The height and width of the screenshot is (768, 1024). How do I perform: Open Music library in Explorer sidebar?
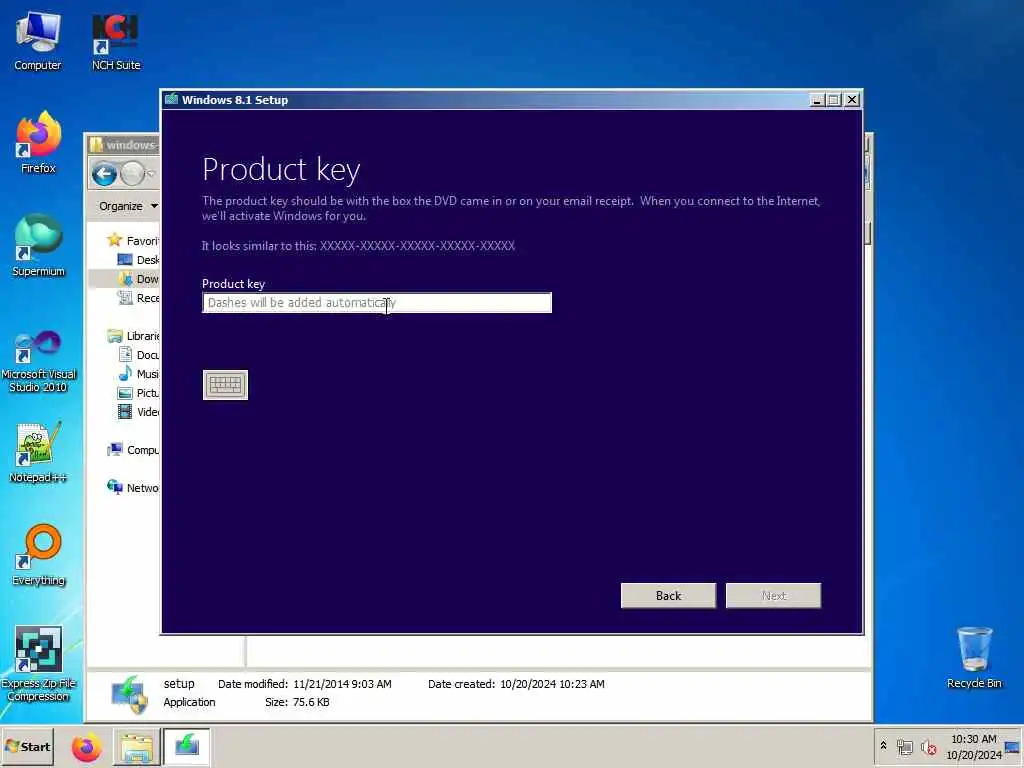point(138,374)
